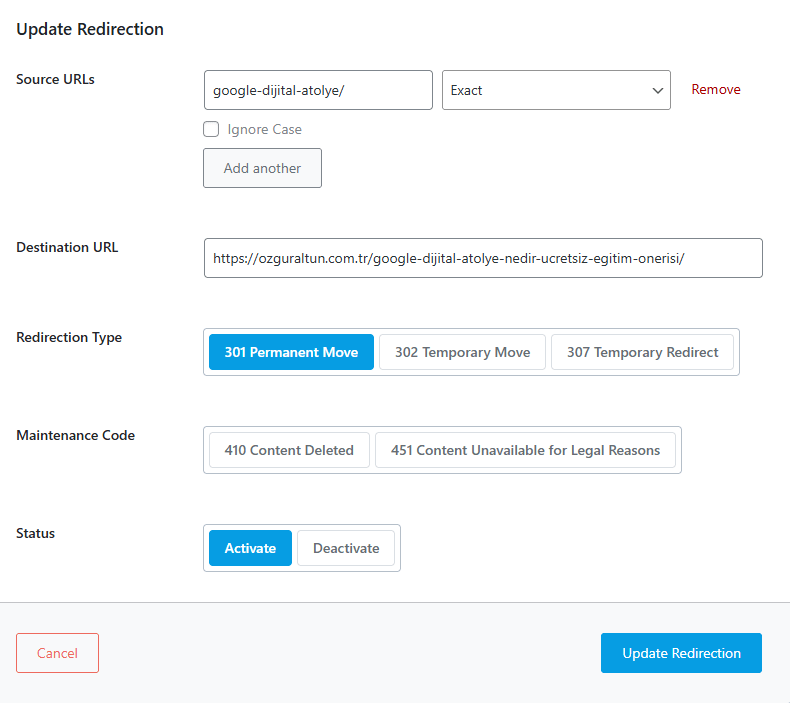Select 307 Temporary Redirect option

click(642, 352)
